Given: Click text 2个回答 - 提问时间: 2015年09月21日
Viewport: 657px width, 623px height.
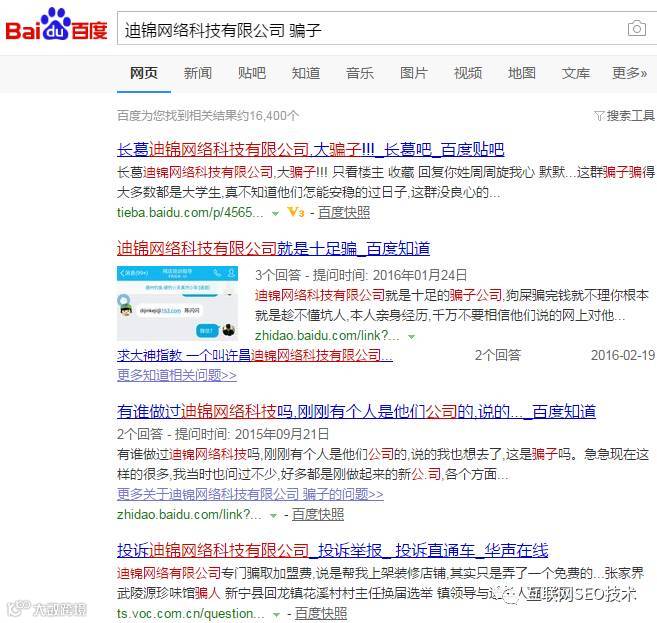Looking at the screenshot, I should 223,434.
